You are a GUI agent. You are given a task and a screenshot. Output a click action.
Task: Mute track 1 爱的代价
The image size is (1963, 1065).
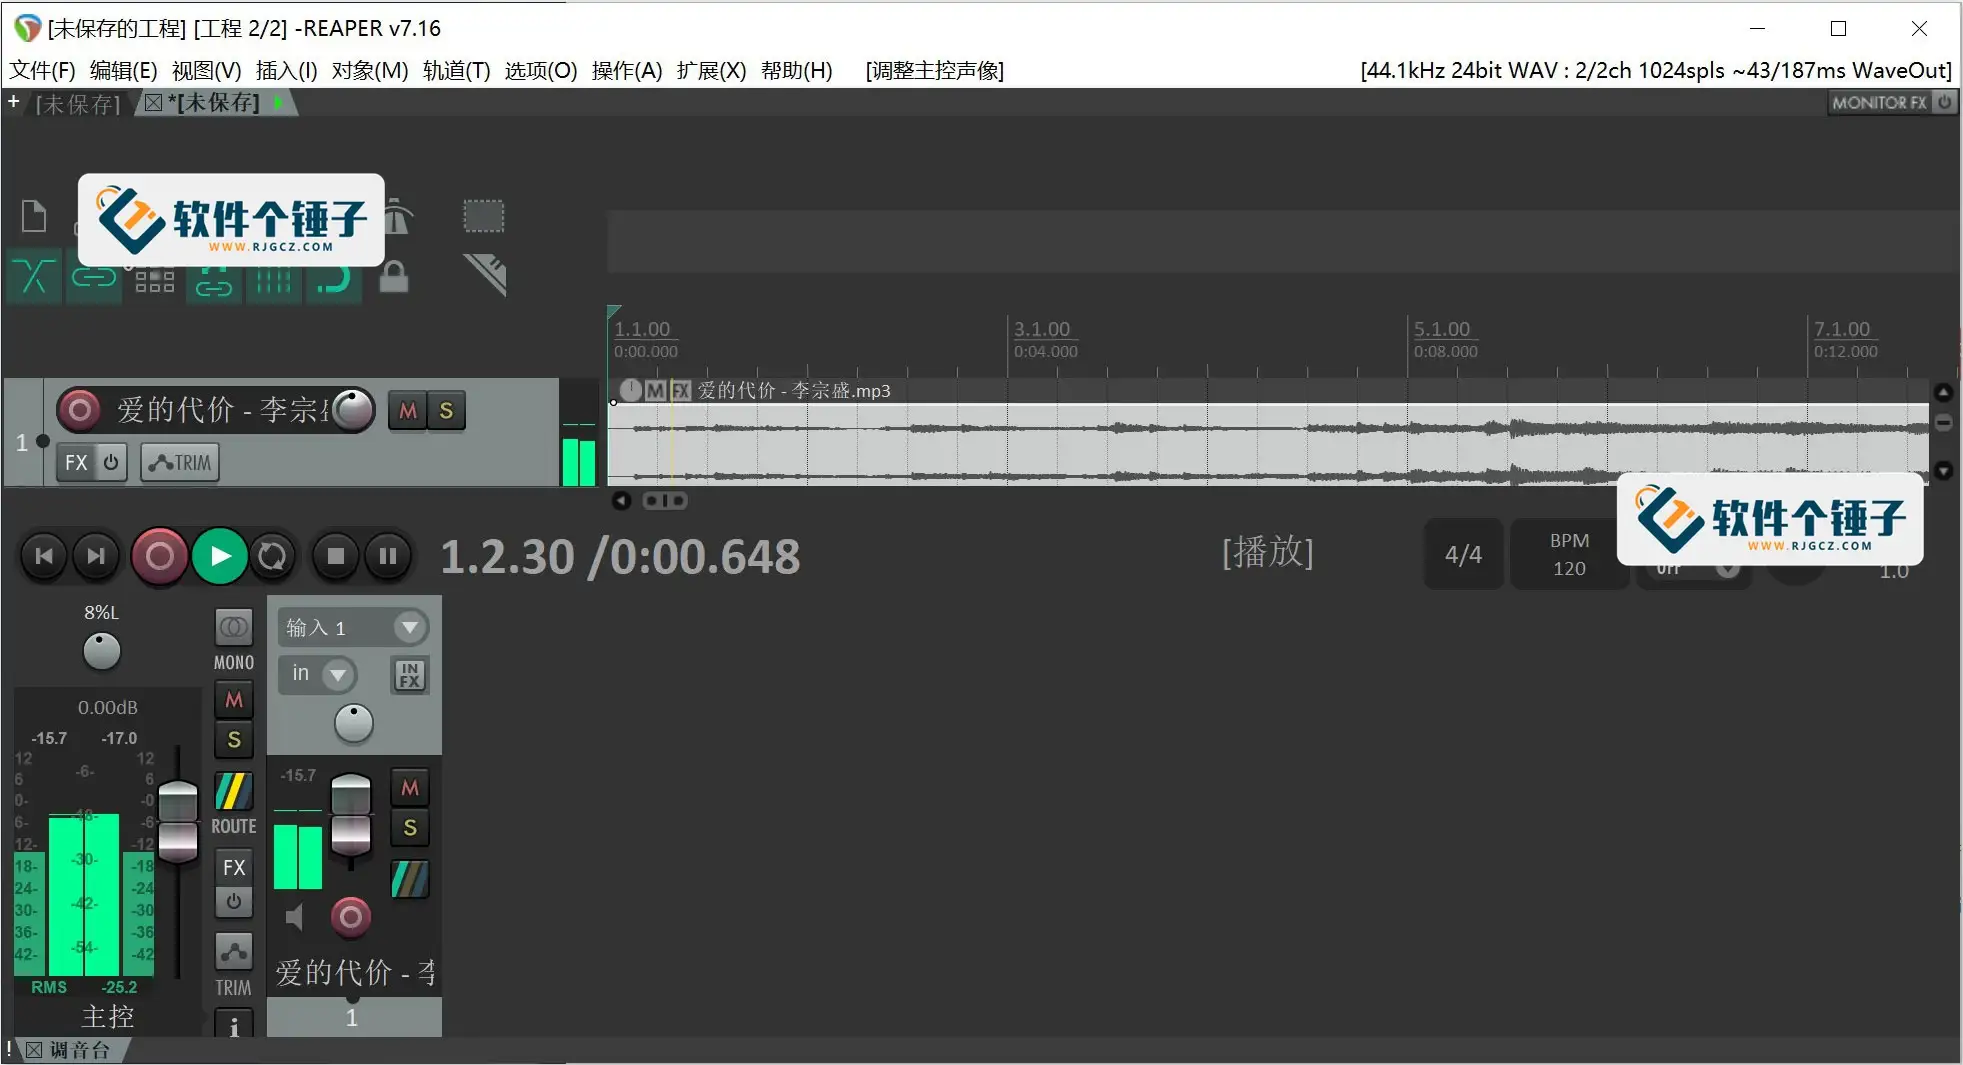(405, 410)
